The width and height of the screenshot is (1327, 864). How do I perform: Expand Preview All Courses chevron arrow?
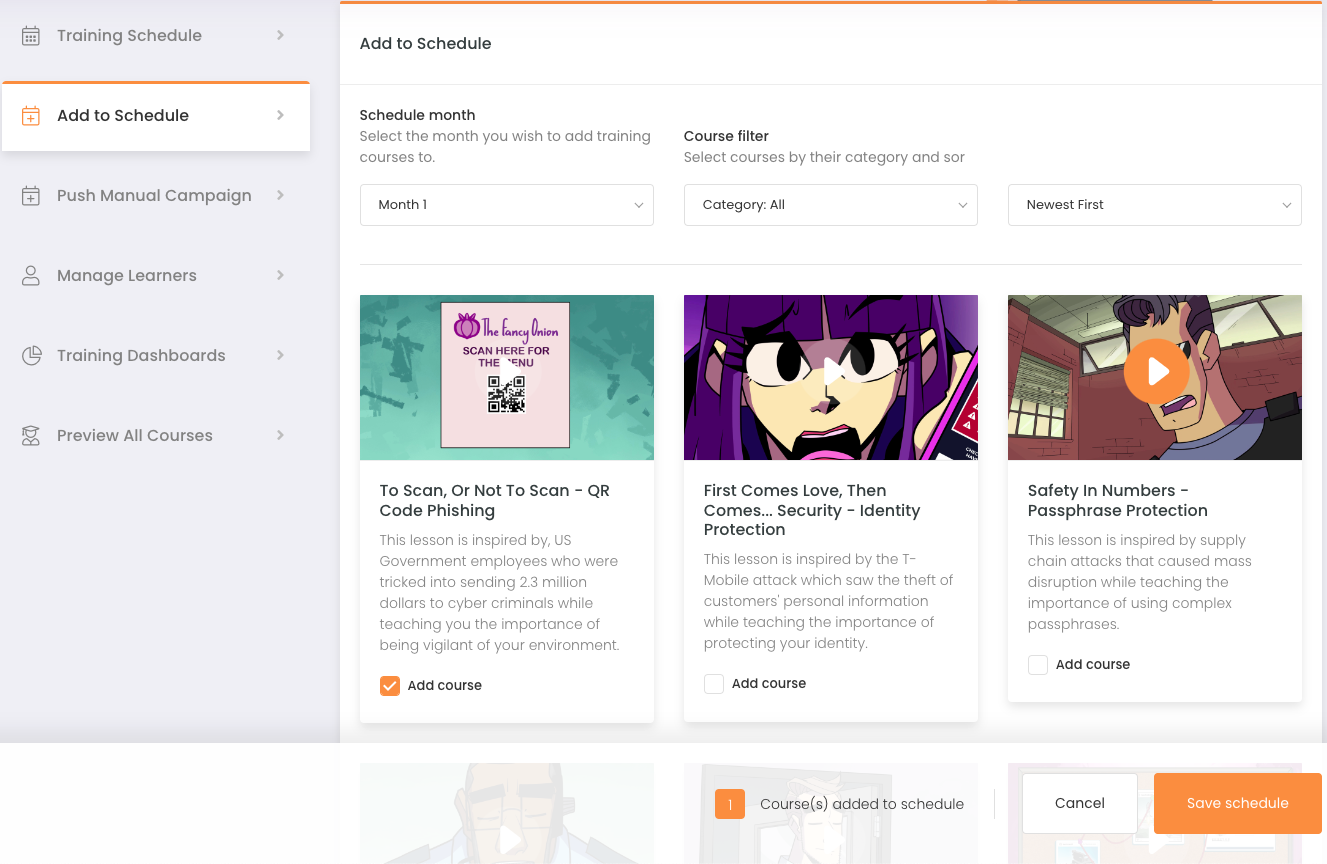tap(281, 435)
